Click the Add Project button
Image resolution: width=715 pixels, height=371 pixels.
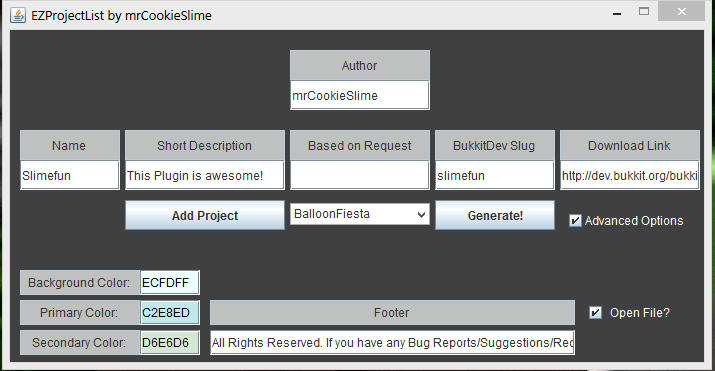tap(205, 215)
